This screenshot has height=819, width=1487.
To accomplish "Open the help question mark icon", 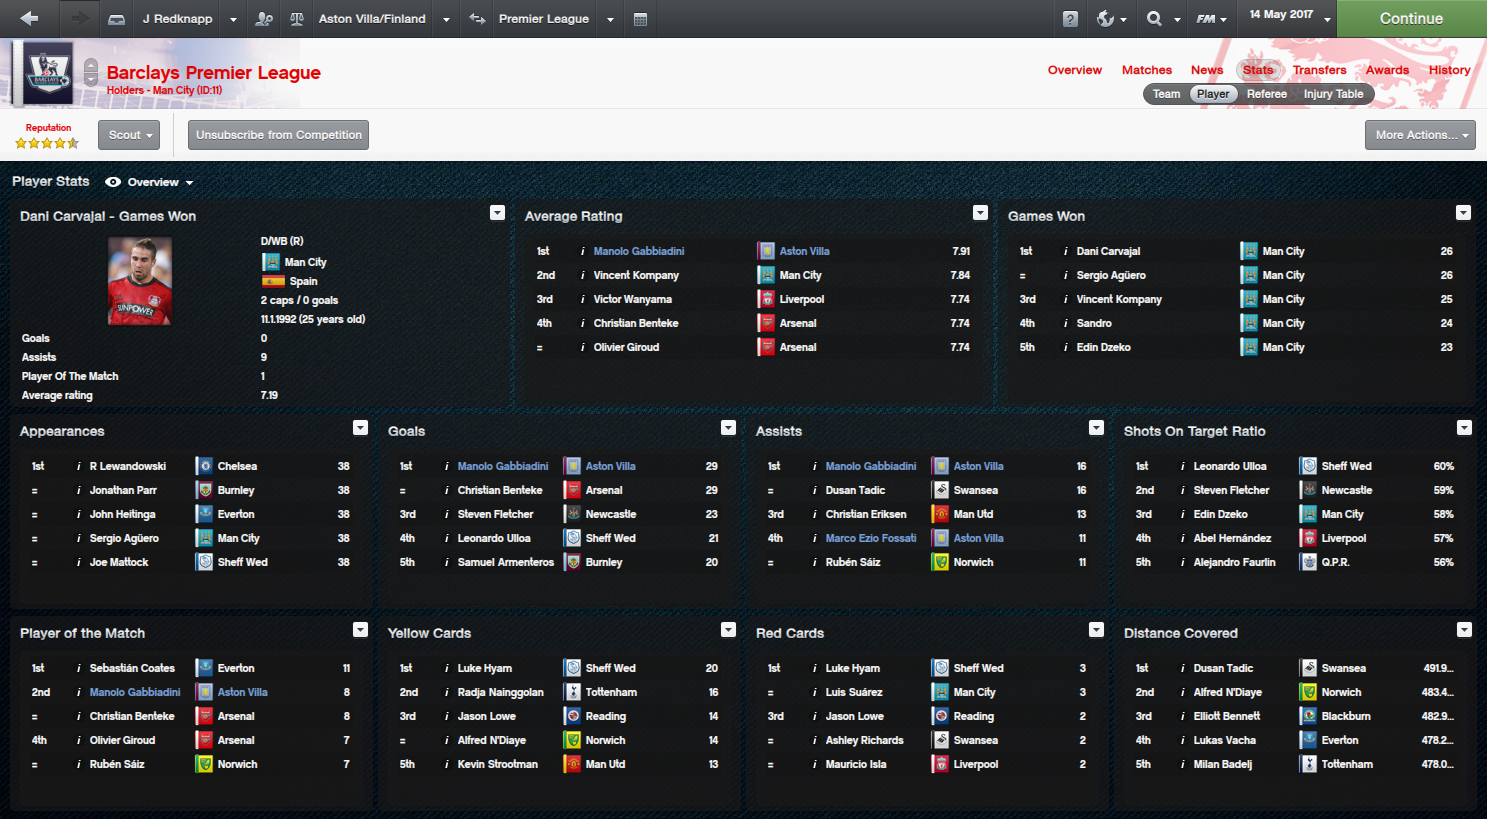I will pos(1070,19).
